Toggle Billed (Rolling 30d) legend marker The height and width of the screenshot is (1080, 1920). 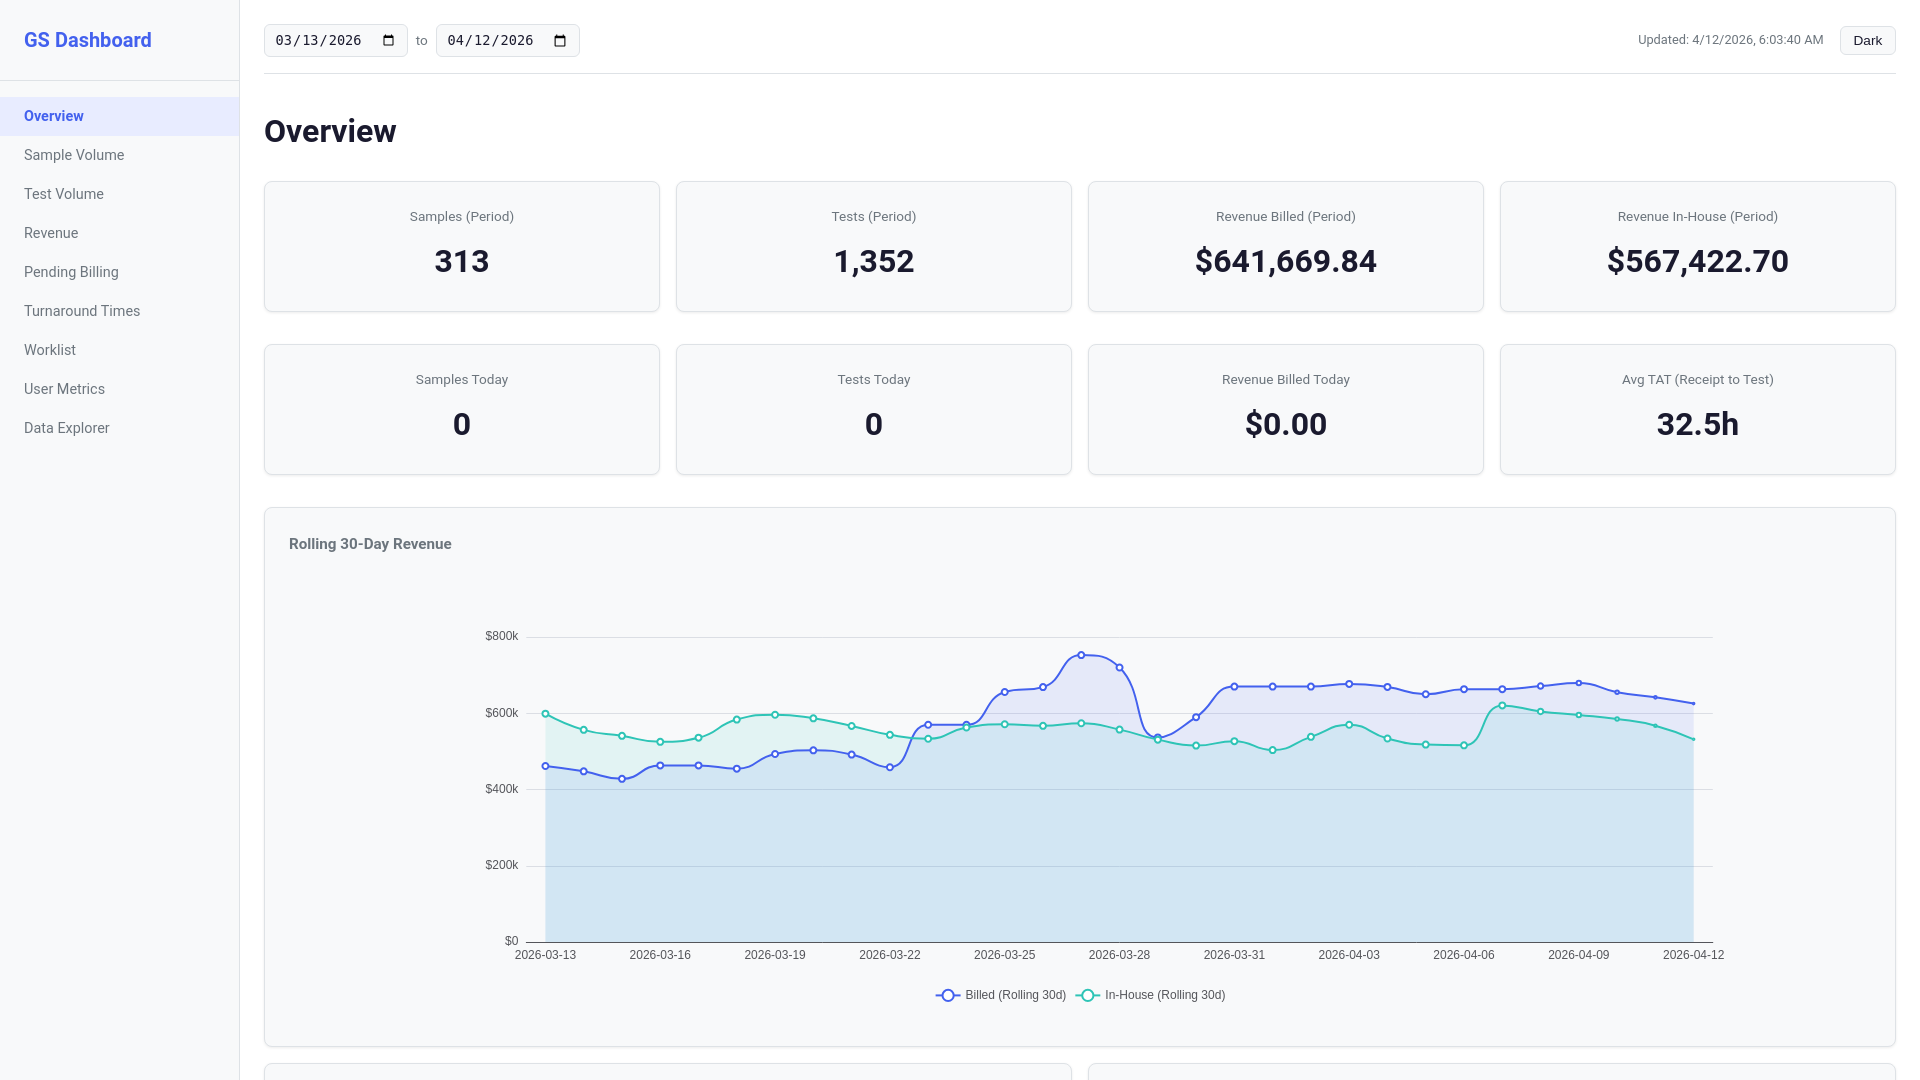pyautogui.click(x=948, y=995)
